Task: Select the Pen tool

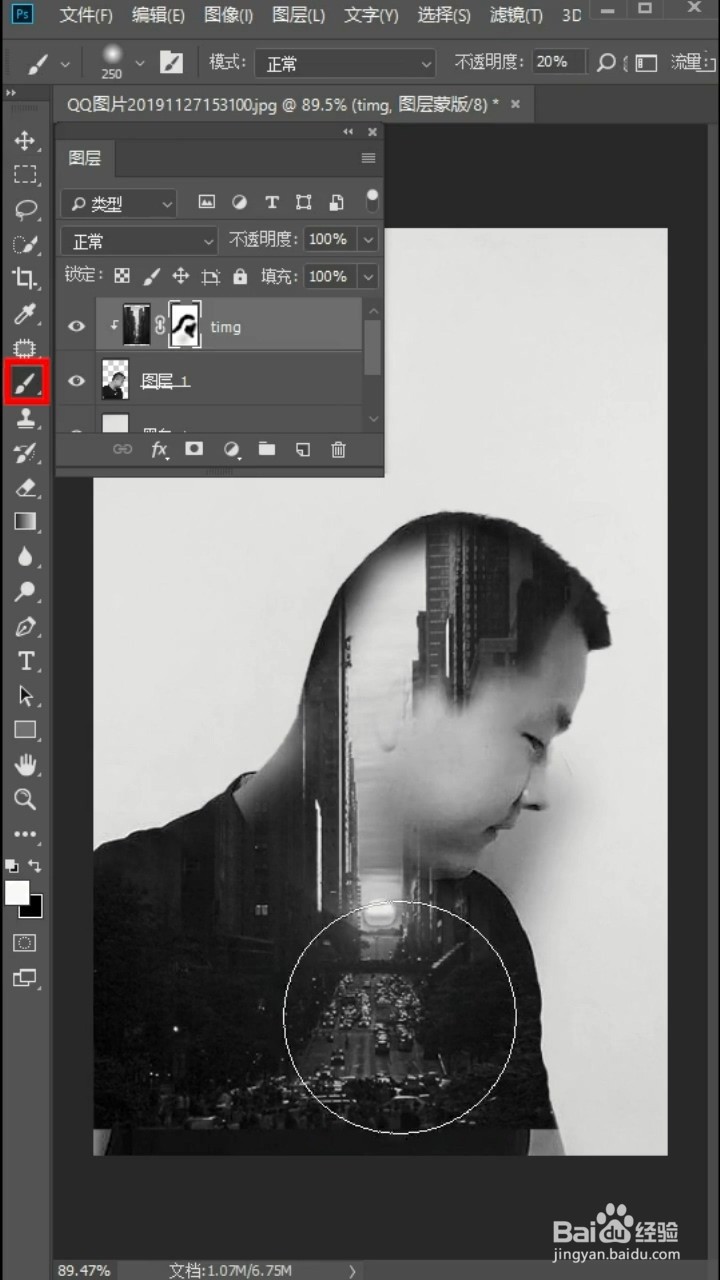Action: pos(25,627)
